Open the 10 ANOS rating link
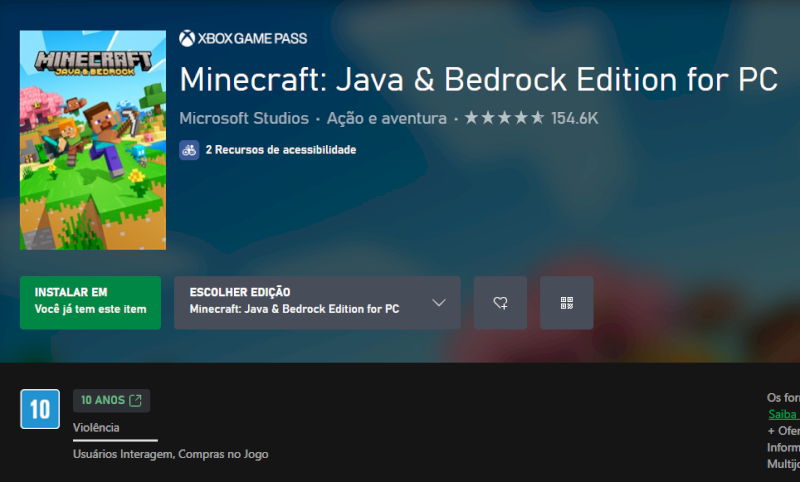 (111, 400)
